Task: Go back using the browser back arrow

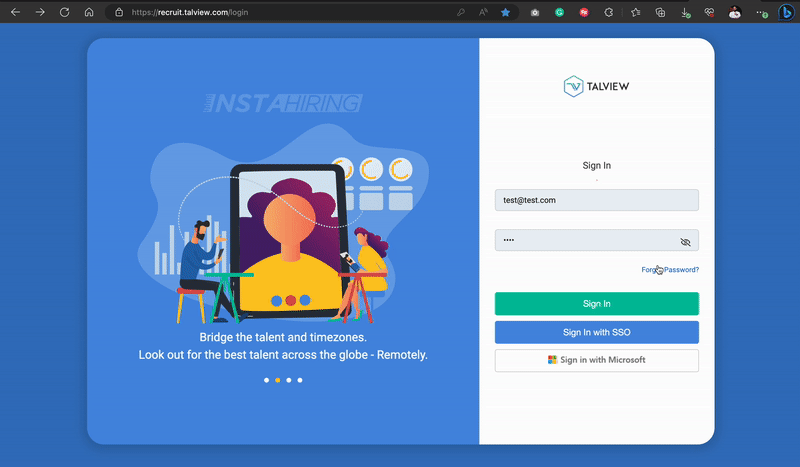Action: (x=15, y=12)
